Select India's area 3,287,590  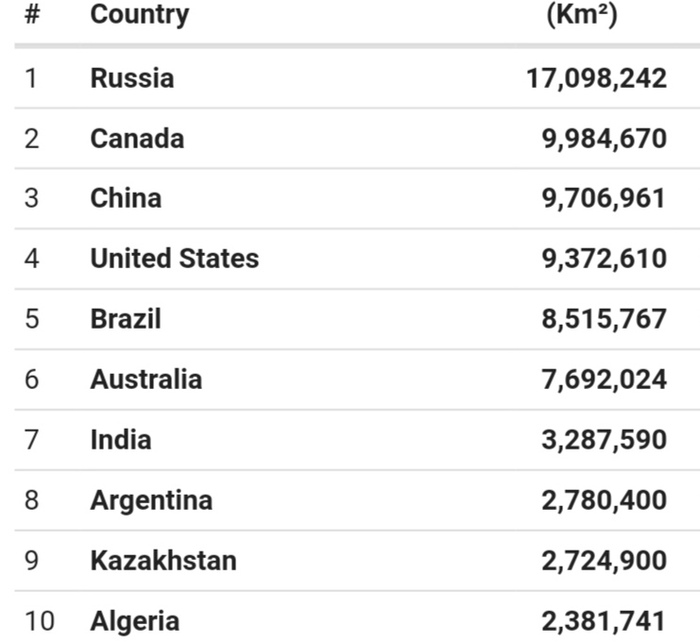point(604,439)
